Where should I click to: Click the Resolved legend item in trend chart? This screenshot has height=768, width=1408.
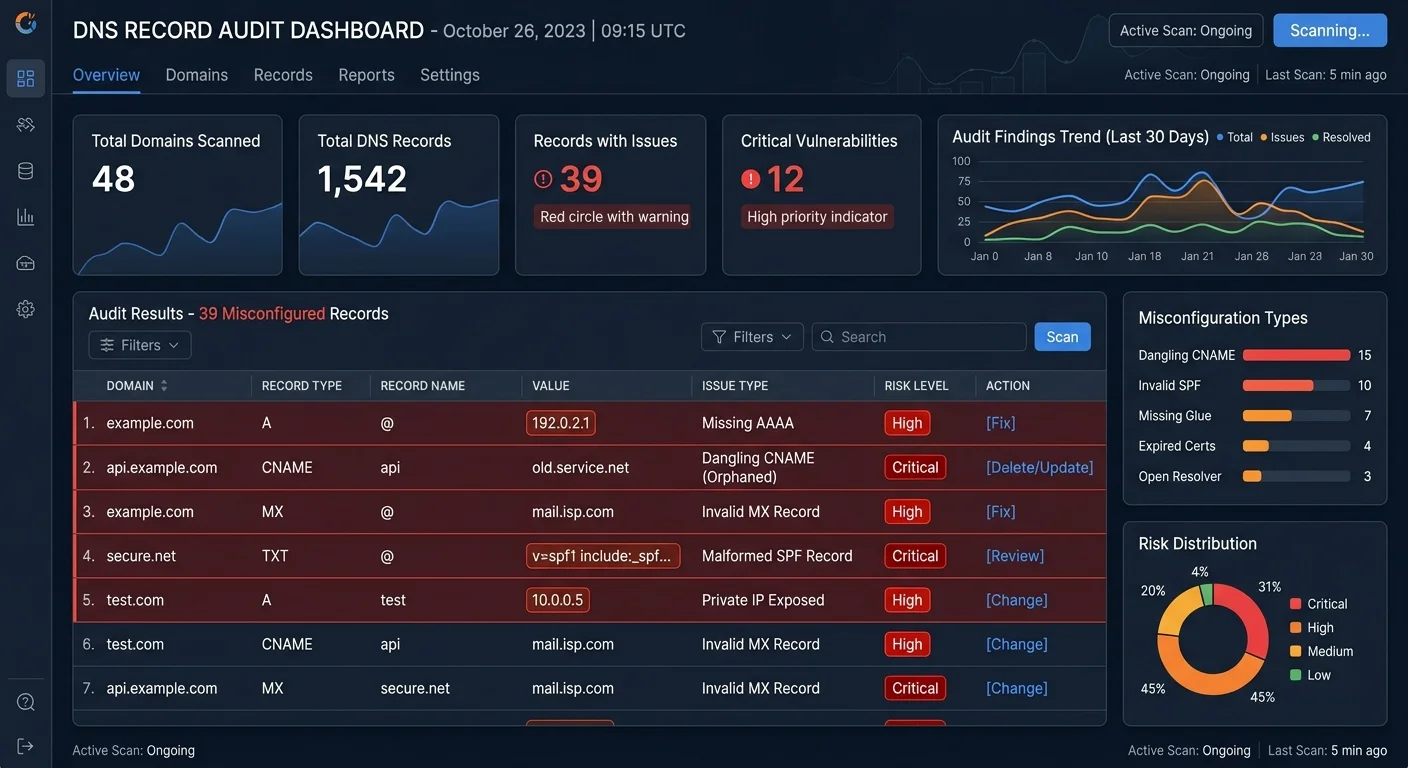coord(1341,137)
